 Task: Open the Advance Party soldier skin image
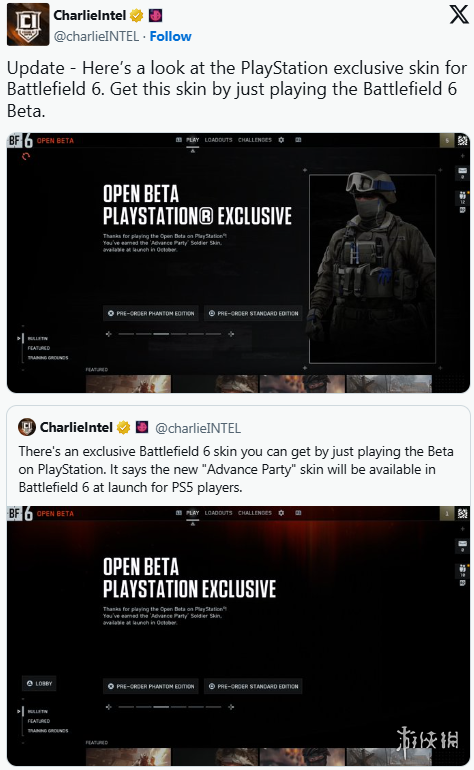tap(372, 268)
